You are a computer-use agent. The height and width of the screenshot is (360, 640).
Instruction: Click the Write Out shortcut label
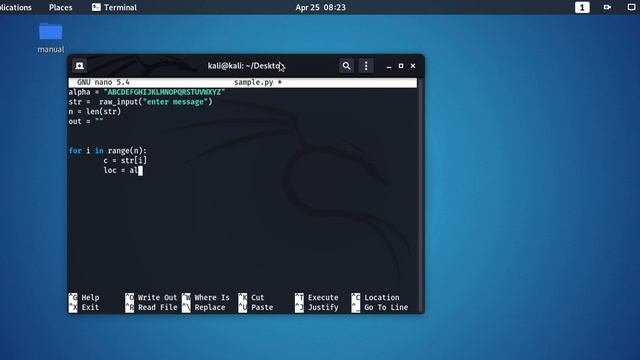click(x=158, y=298)
